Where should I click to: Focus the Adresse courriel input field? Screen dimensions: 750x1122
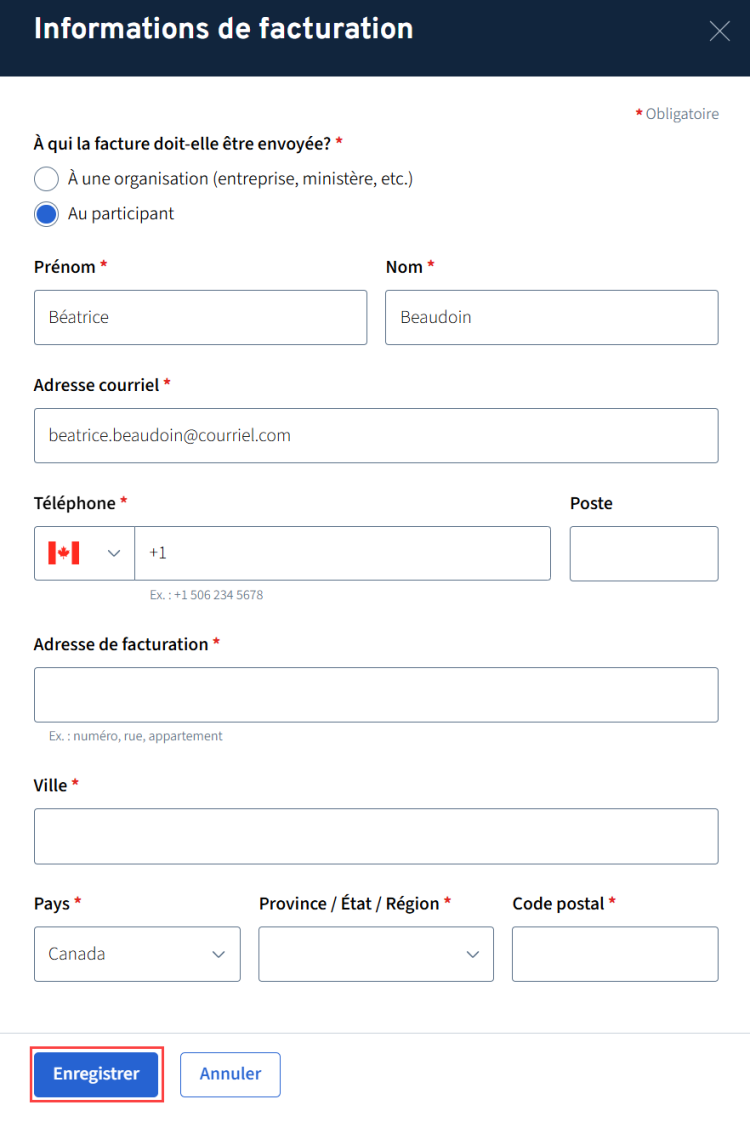(375, 436)
